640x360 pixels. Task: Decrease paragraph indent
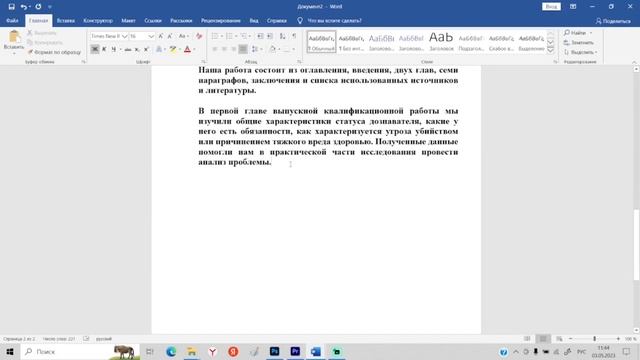pyautogui.click(x=260, y=36)
